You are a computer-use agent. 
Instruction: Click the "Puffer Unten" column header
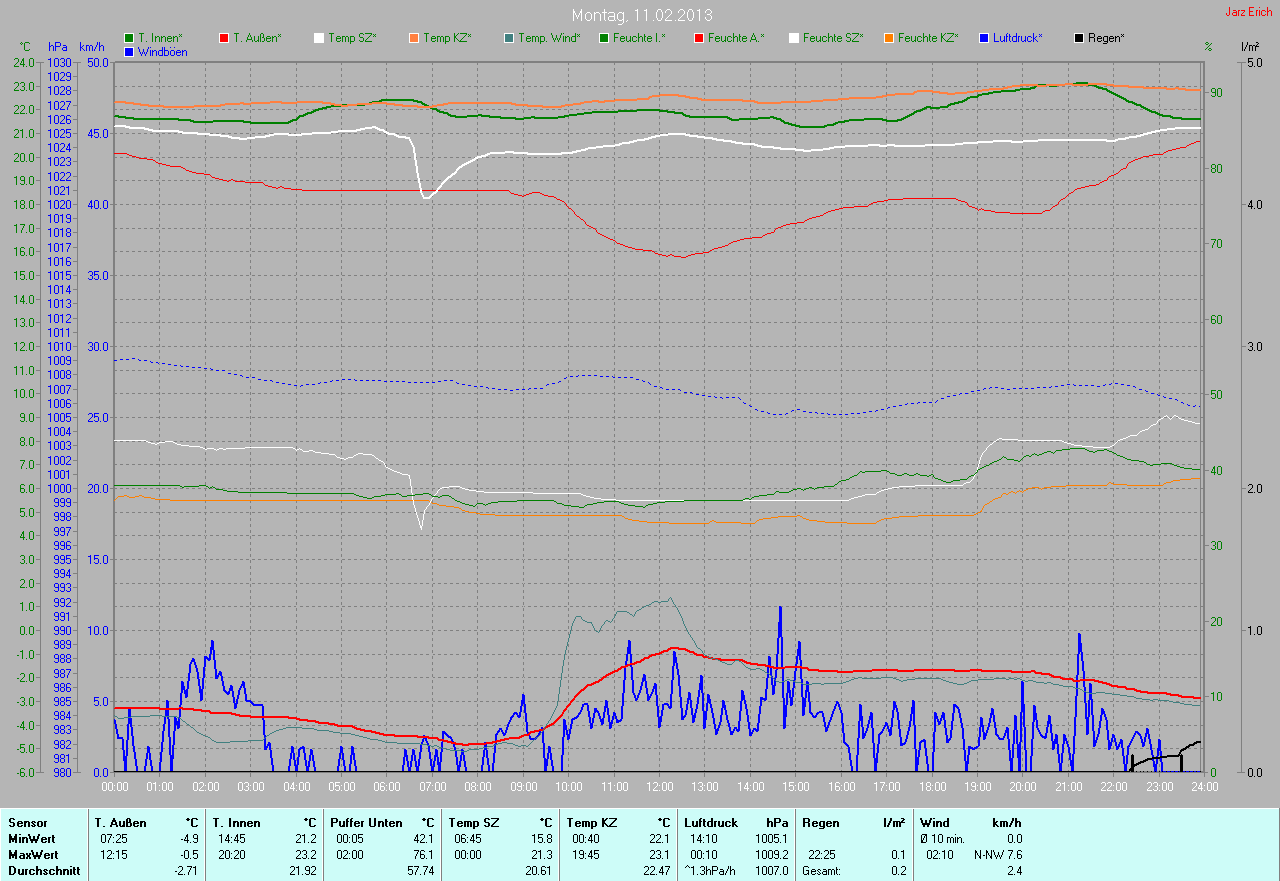tap(366, 823)
